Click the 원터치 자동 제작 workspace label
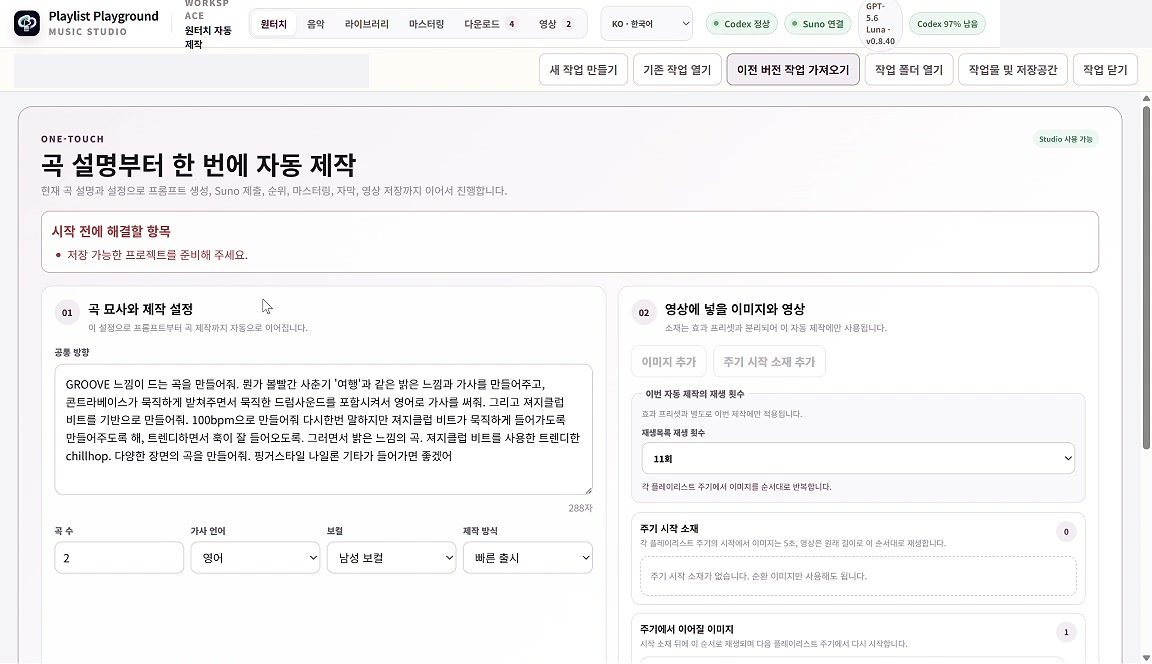 (208, 37)
